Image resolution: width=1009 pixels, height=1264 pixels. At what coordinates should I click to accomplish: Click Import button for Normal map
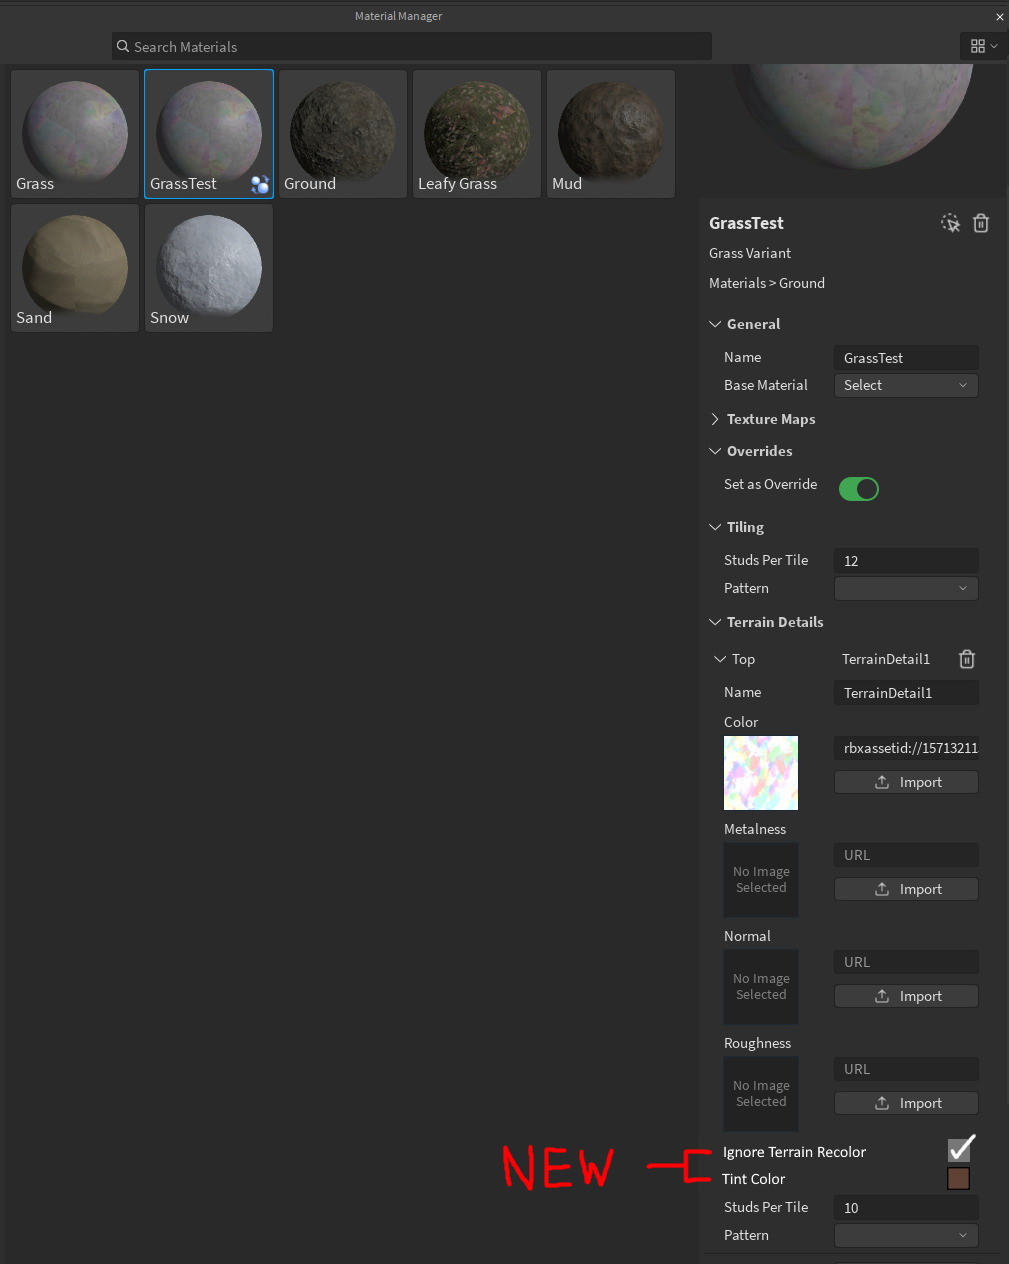tap(906, 996)
